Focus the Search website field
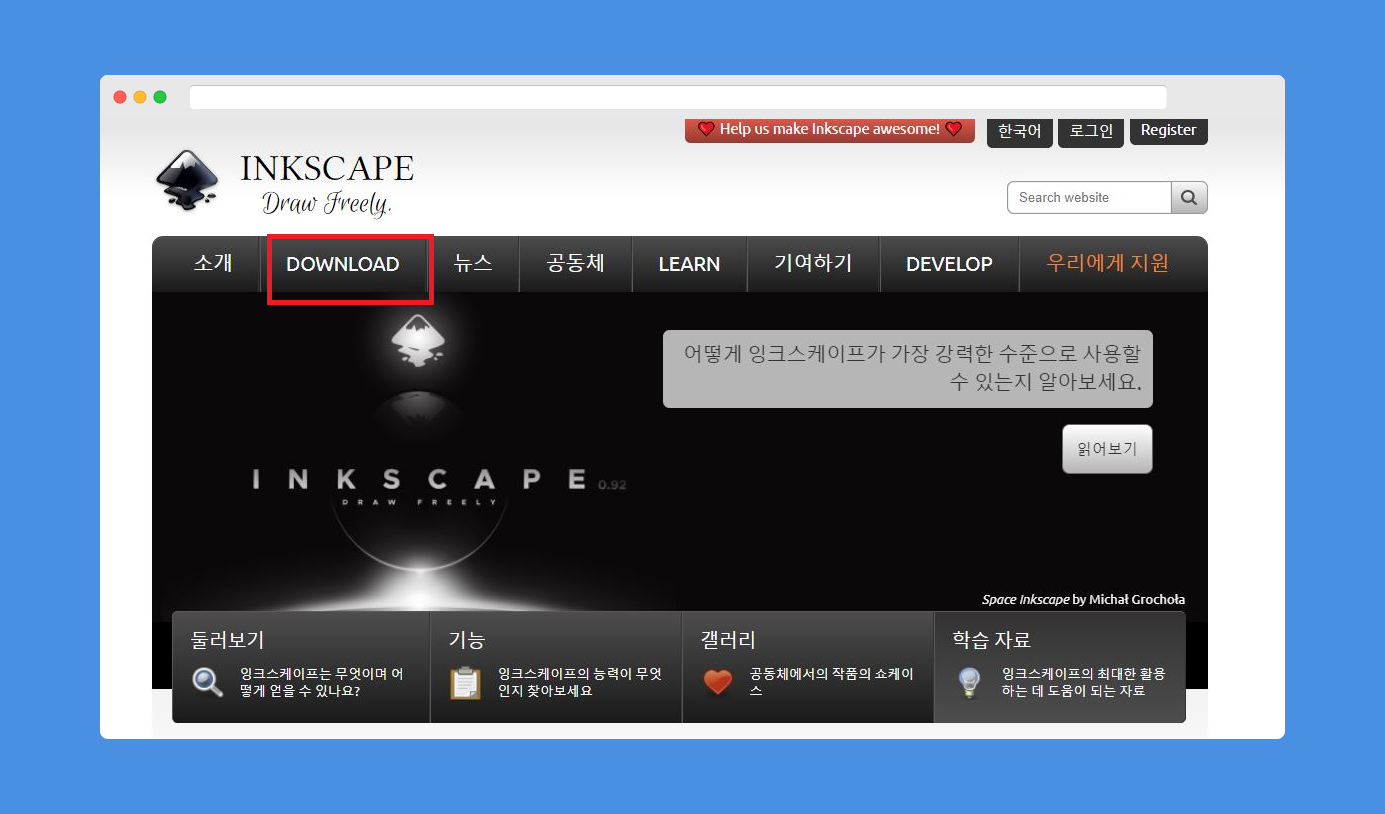 pos(1089,198)
